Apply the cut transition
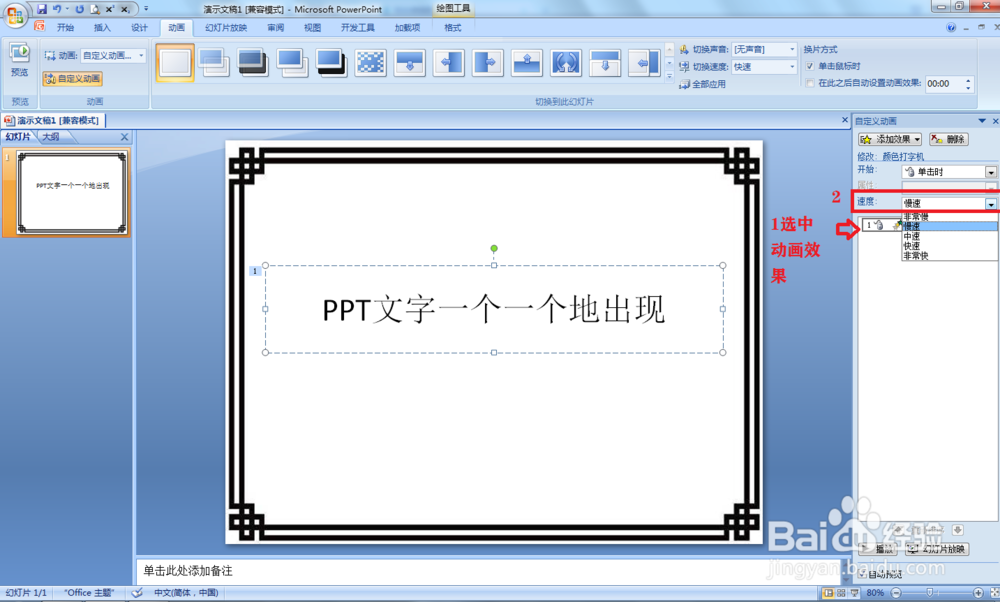The image size is (1000, 602). click(x=292, y=62)
